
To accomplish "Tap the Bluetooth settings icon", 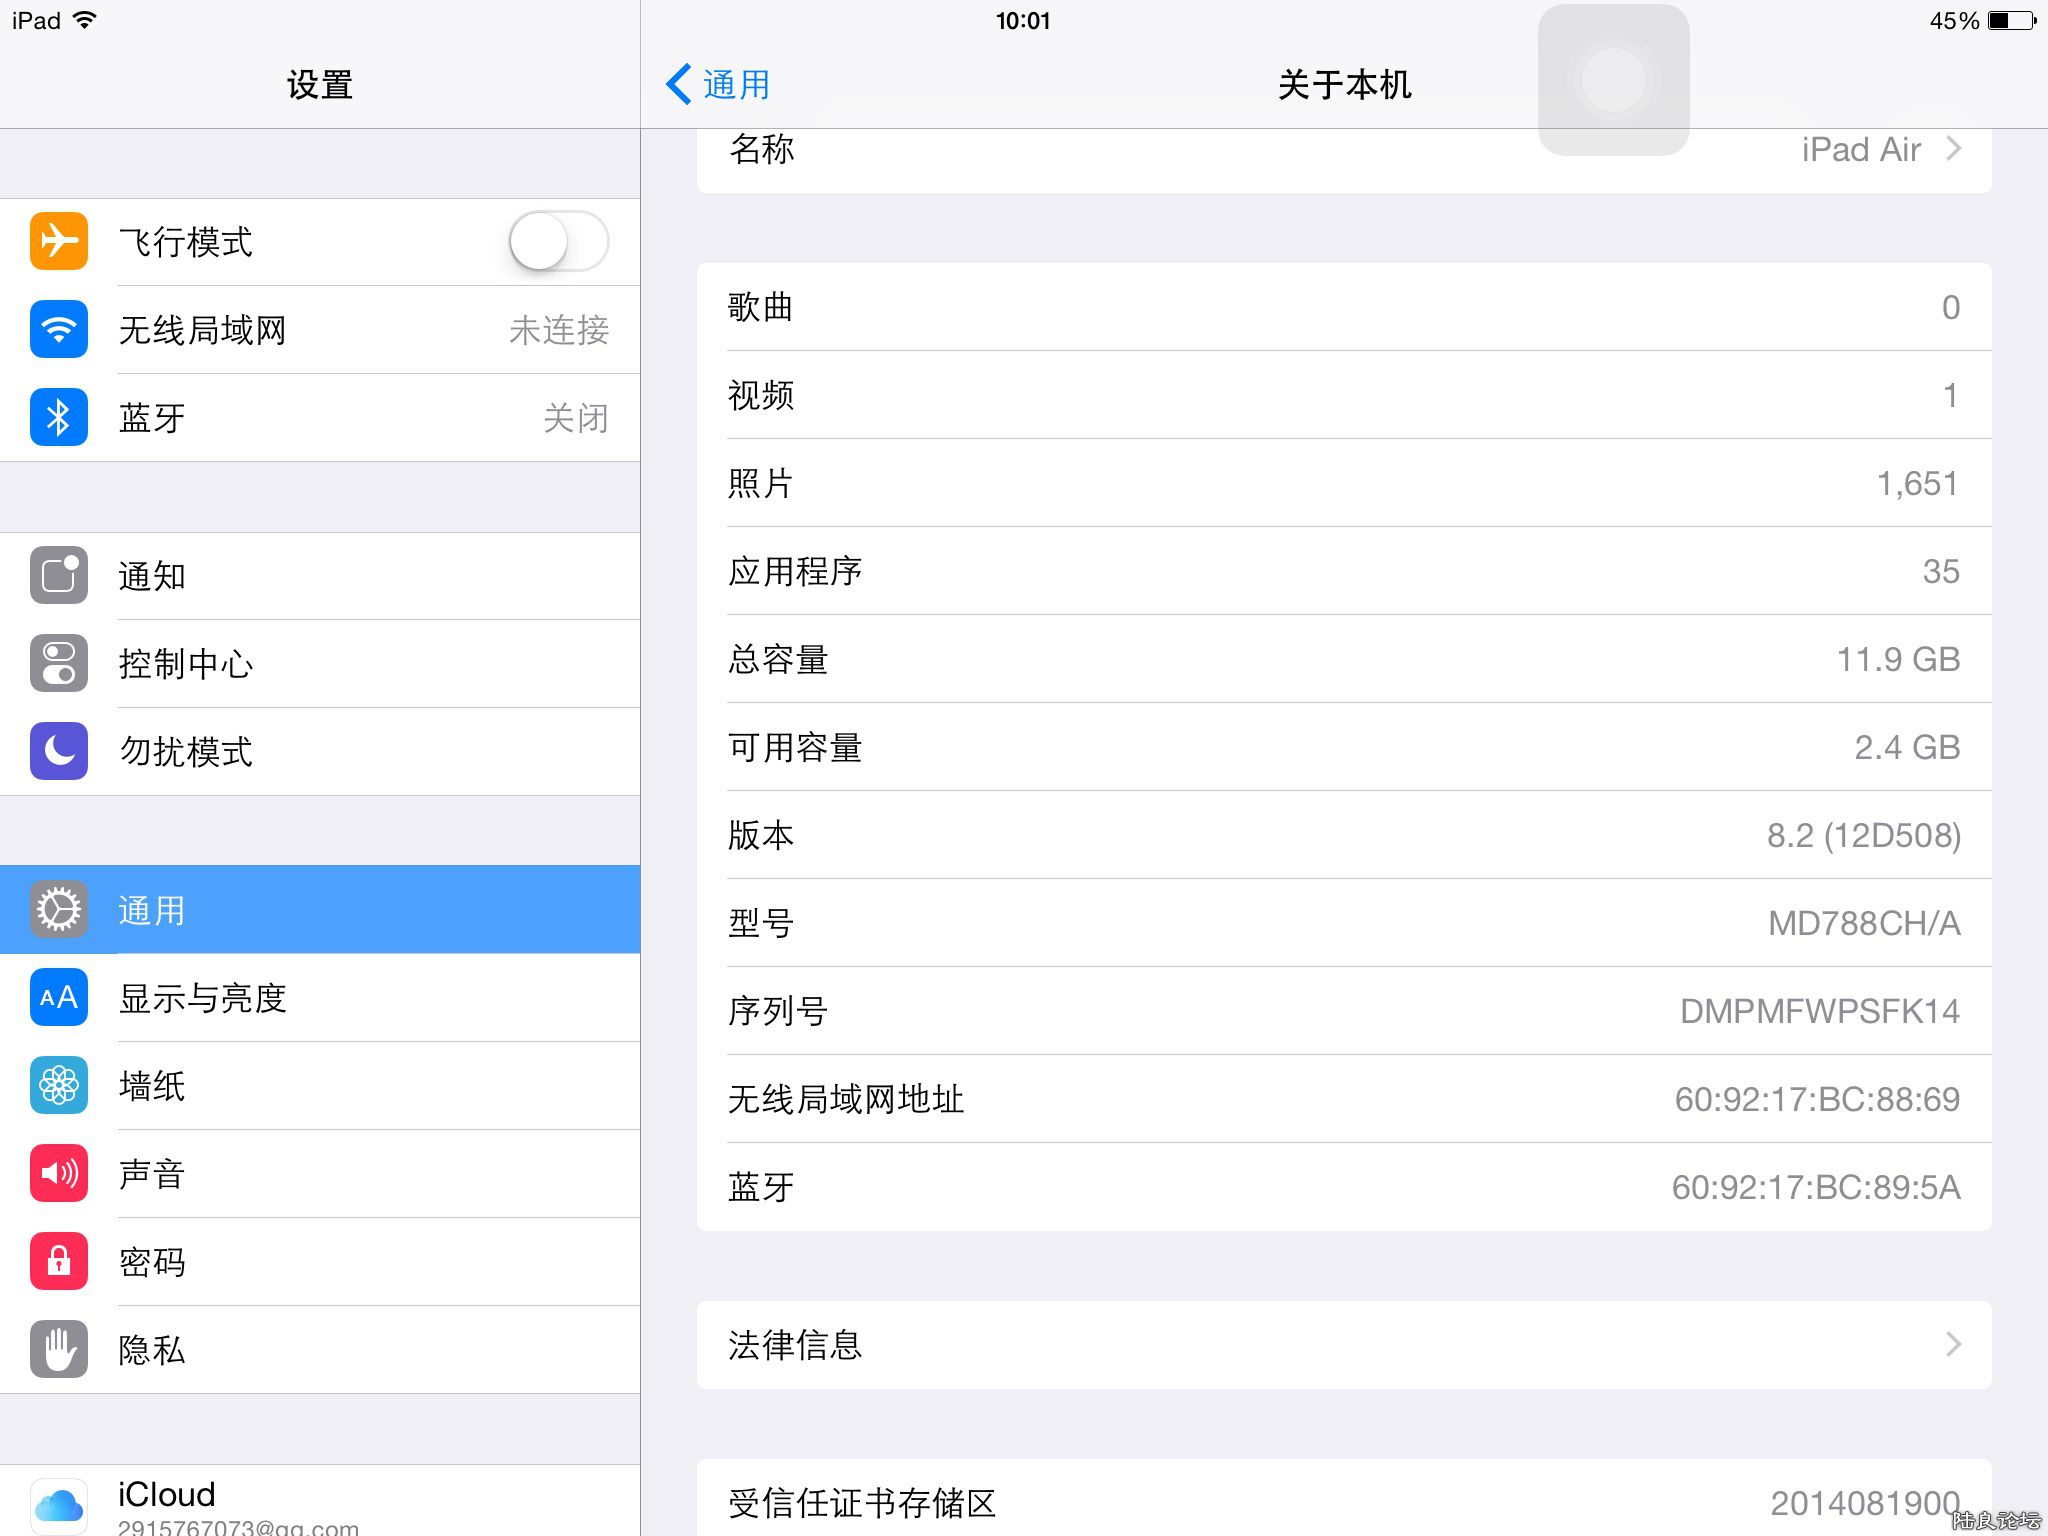I will pyautogui.click(x=59, y=417).
